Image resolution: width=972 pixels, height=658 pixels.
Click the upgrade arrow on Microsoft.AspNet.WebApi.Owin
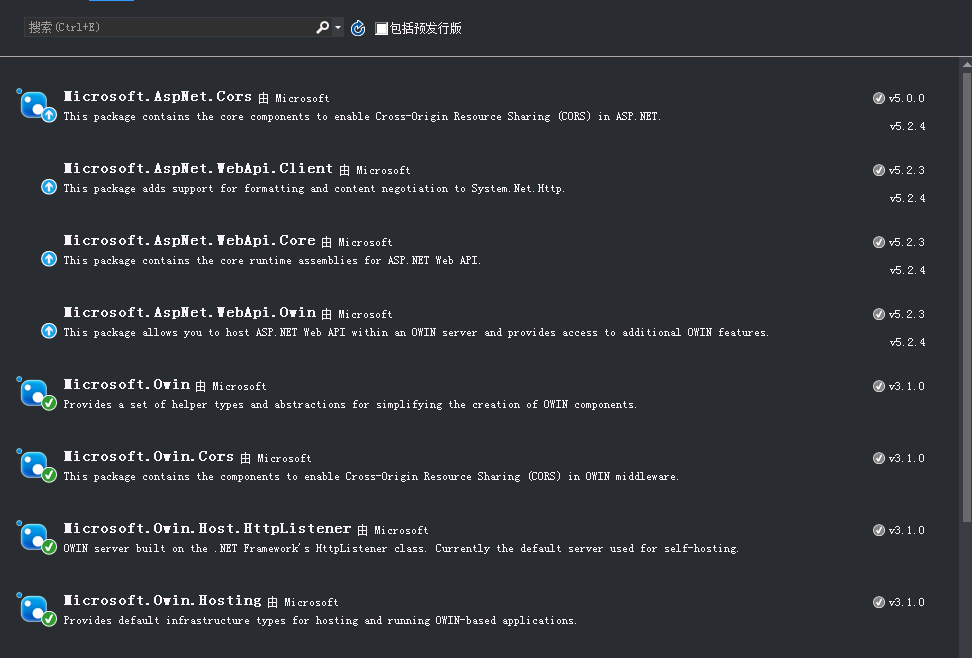48,330
